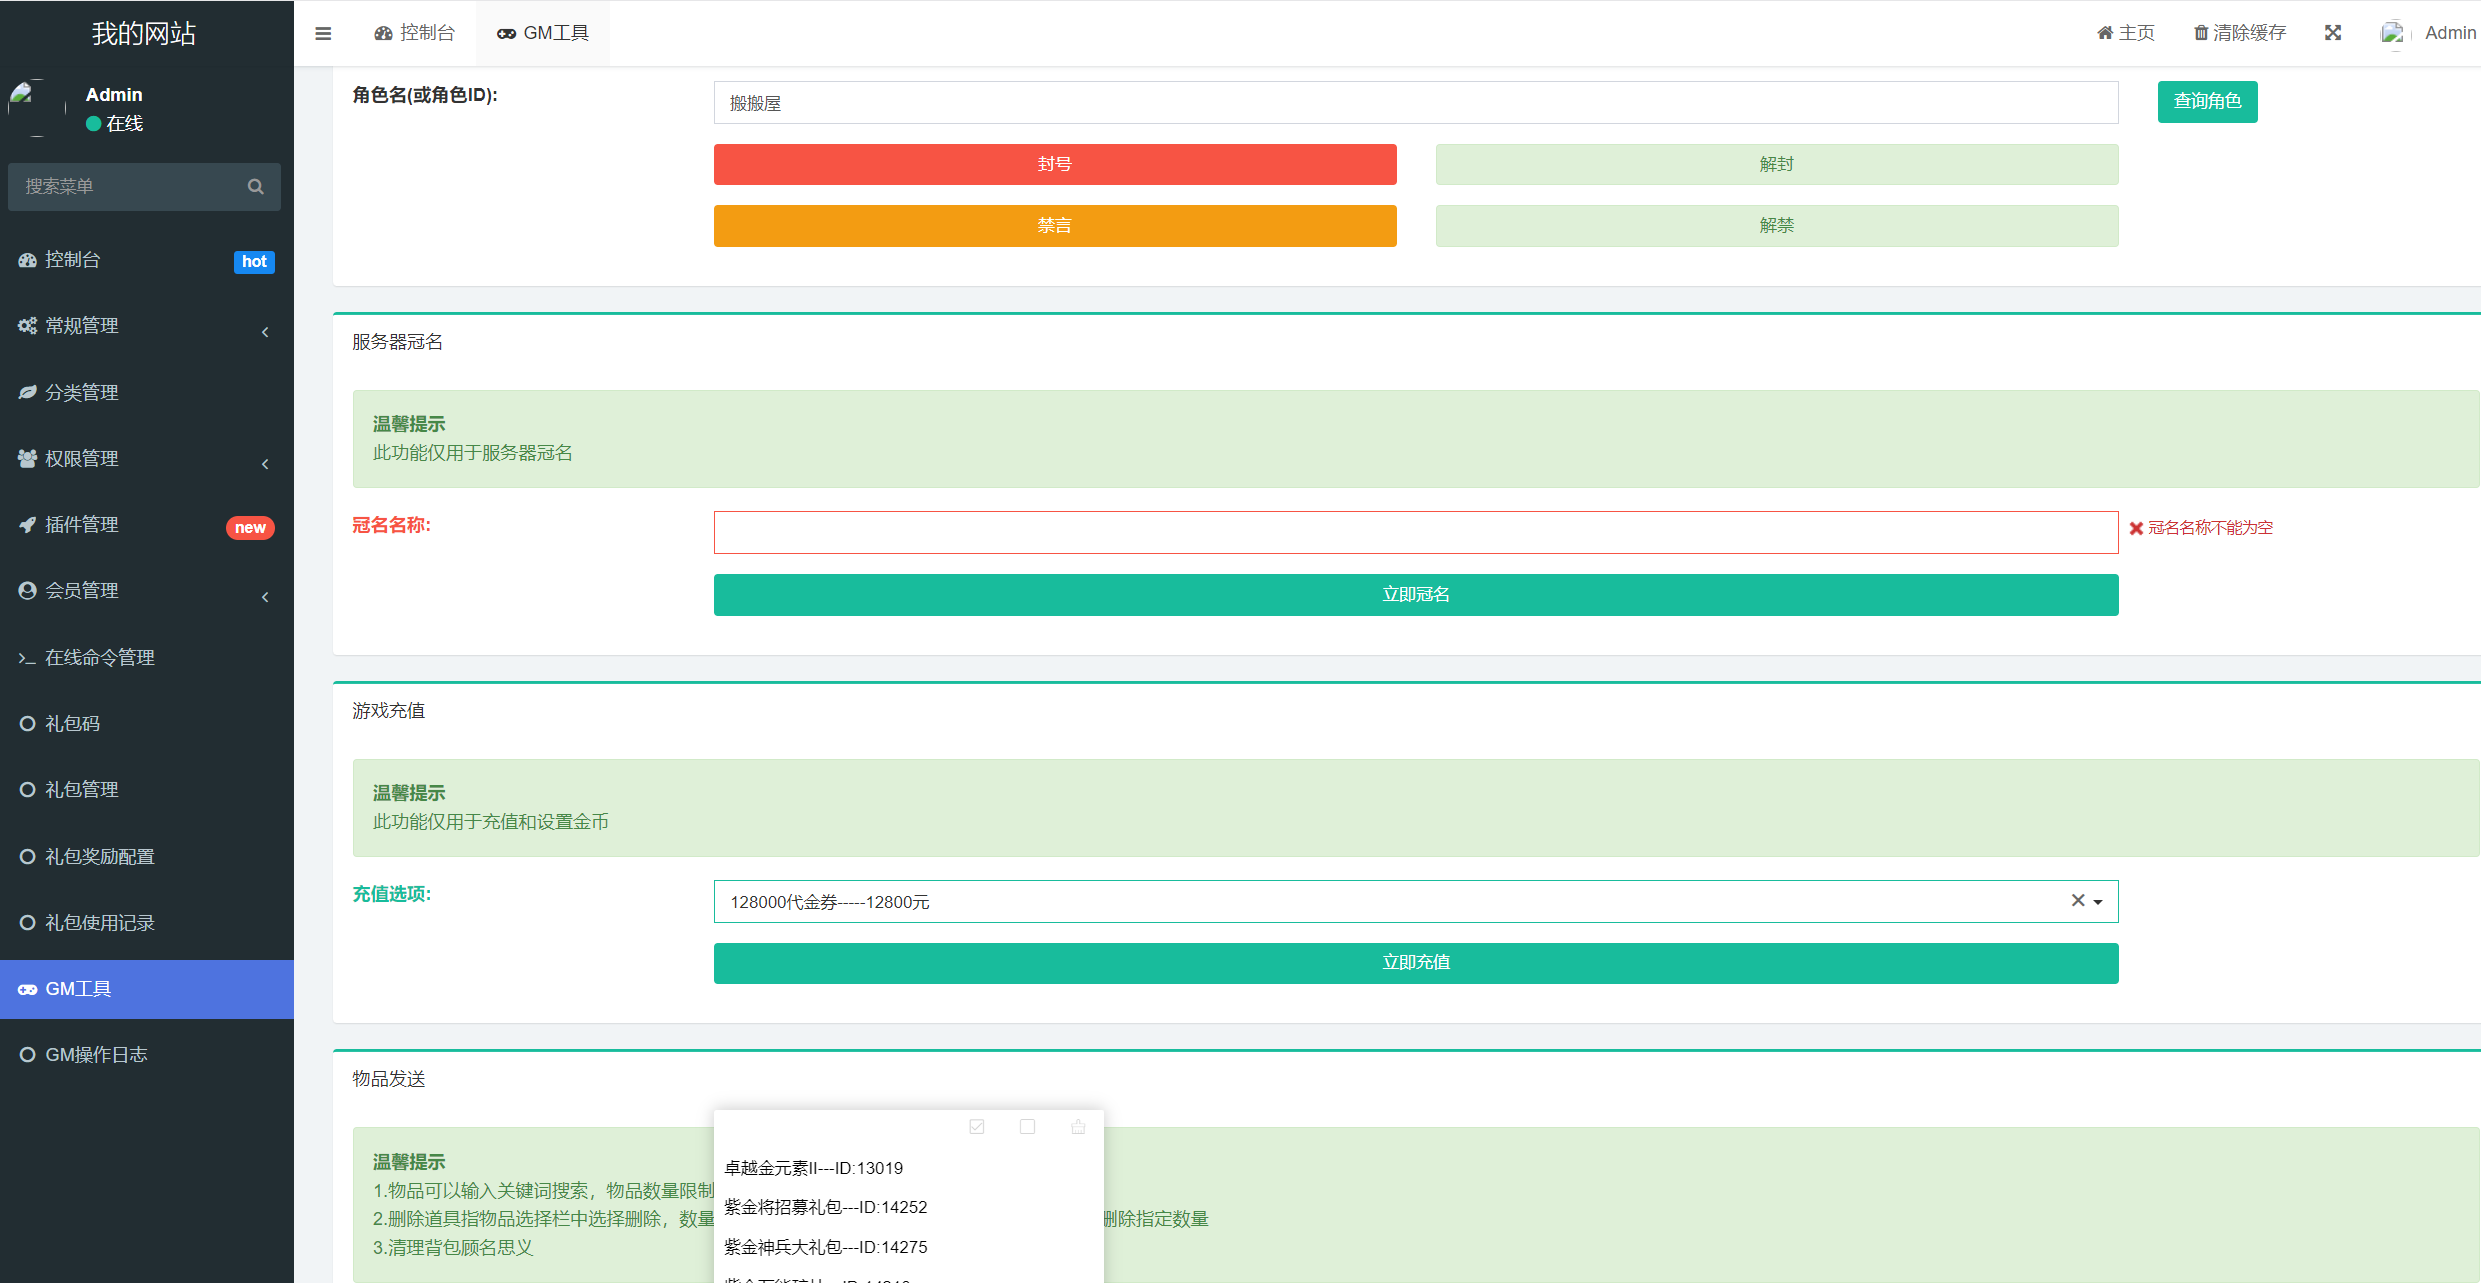The width and height of the screenshot is (2481, 1283).
Task: Click the search magnifier in sidebar
Action: pyautogui.click(x=256, y=187)
